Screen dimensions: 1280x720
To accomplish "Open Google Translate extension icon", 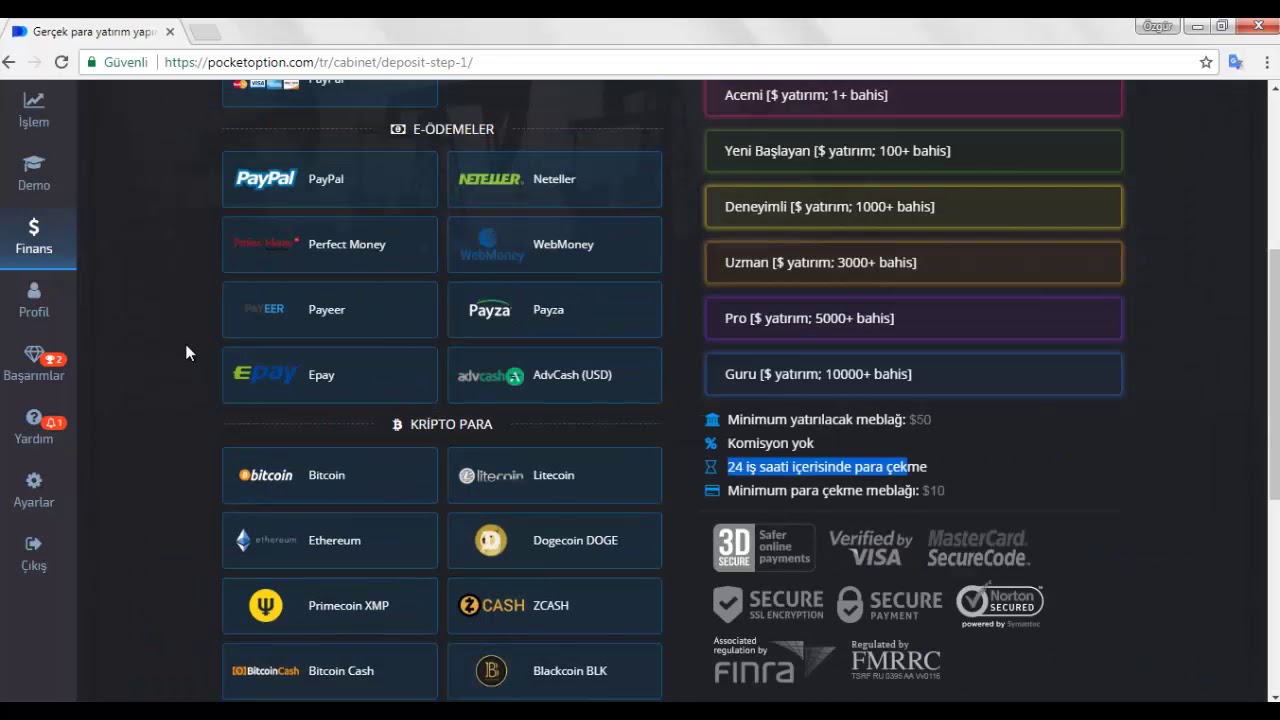I will point(1236,62).
